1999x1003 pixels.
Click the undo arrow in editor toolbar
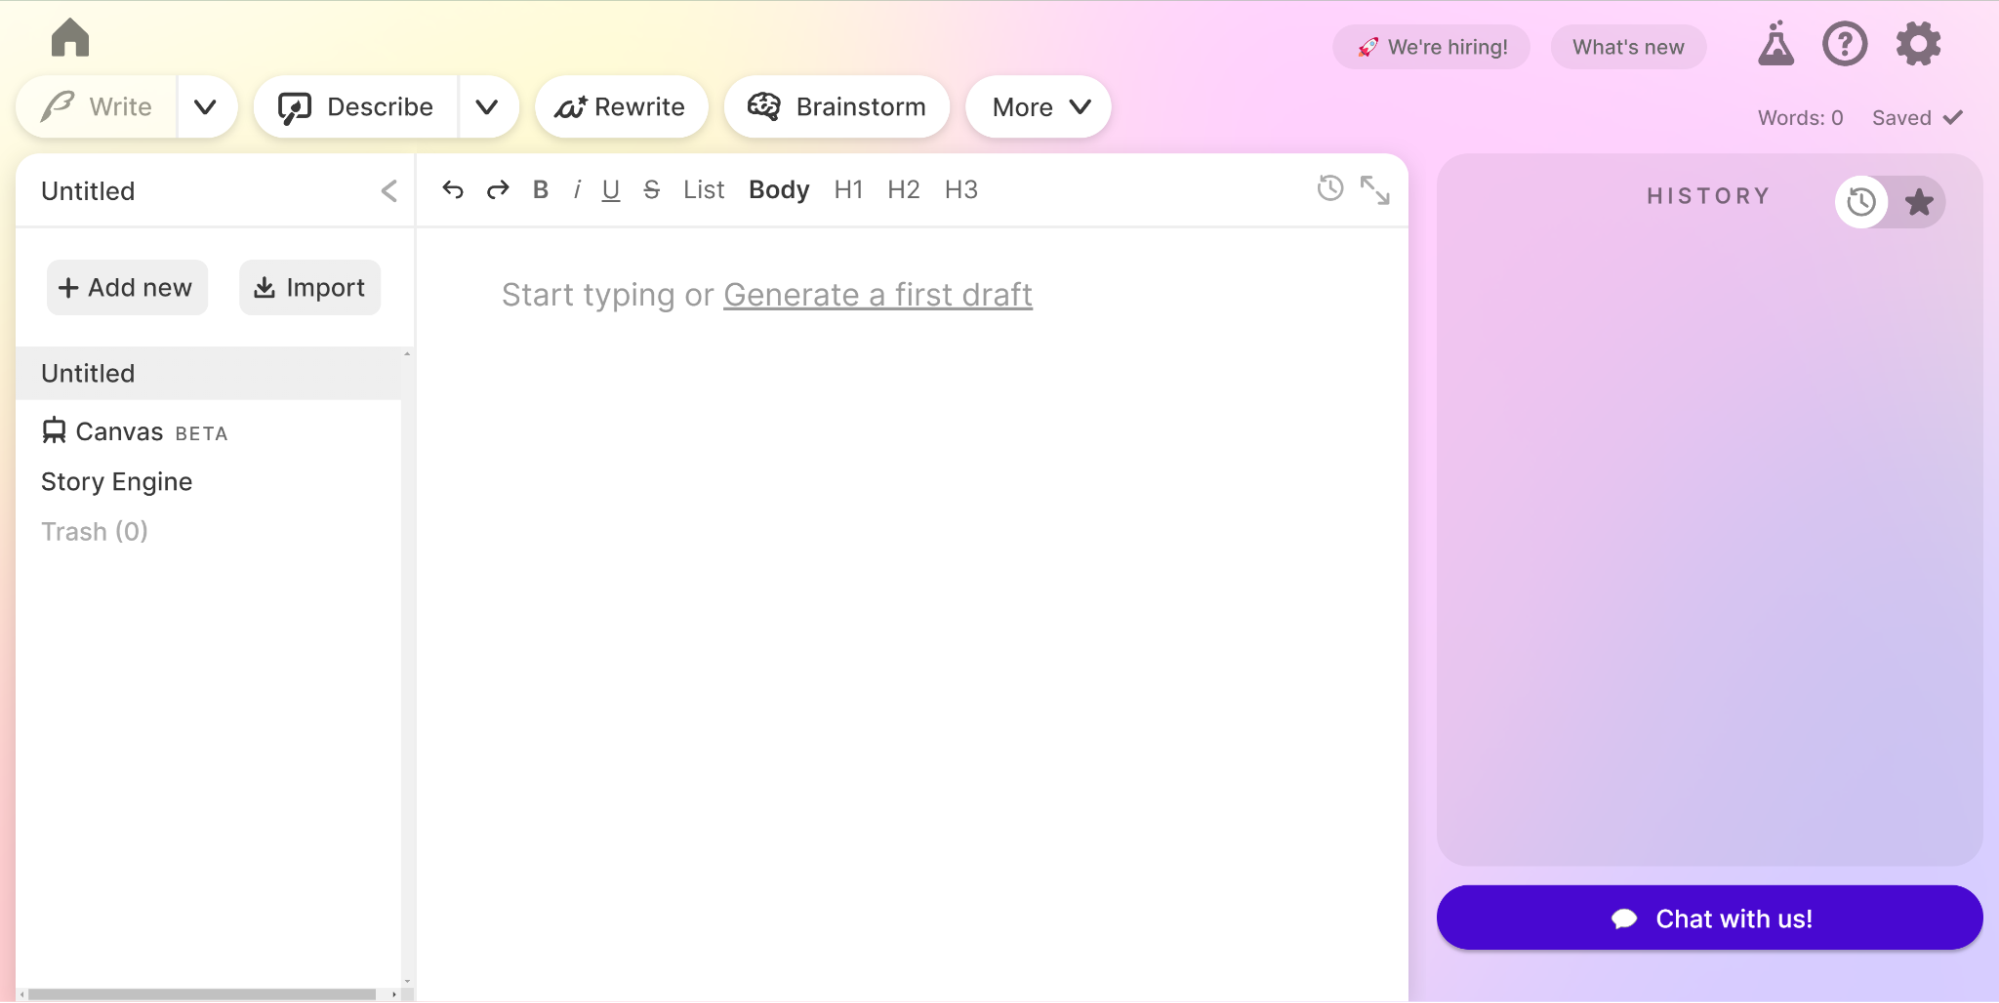[453, 190]
